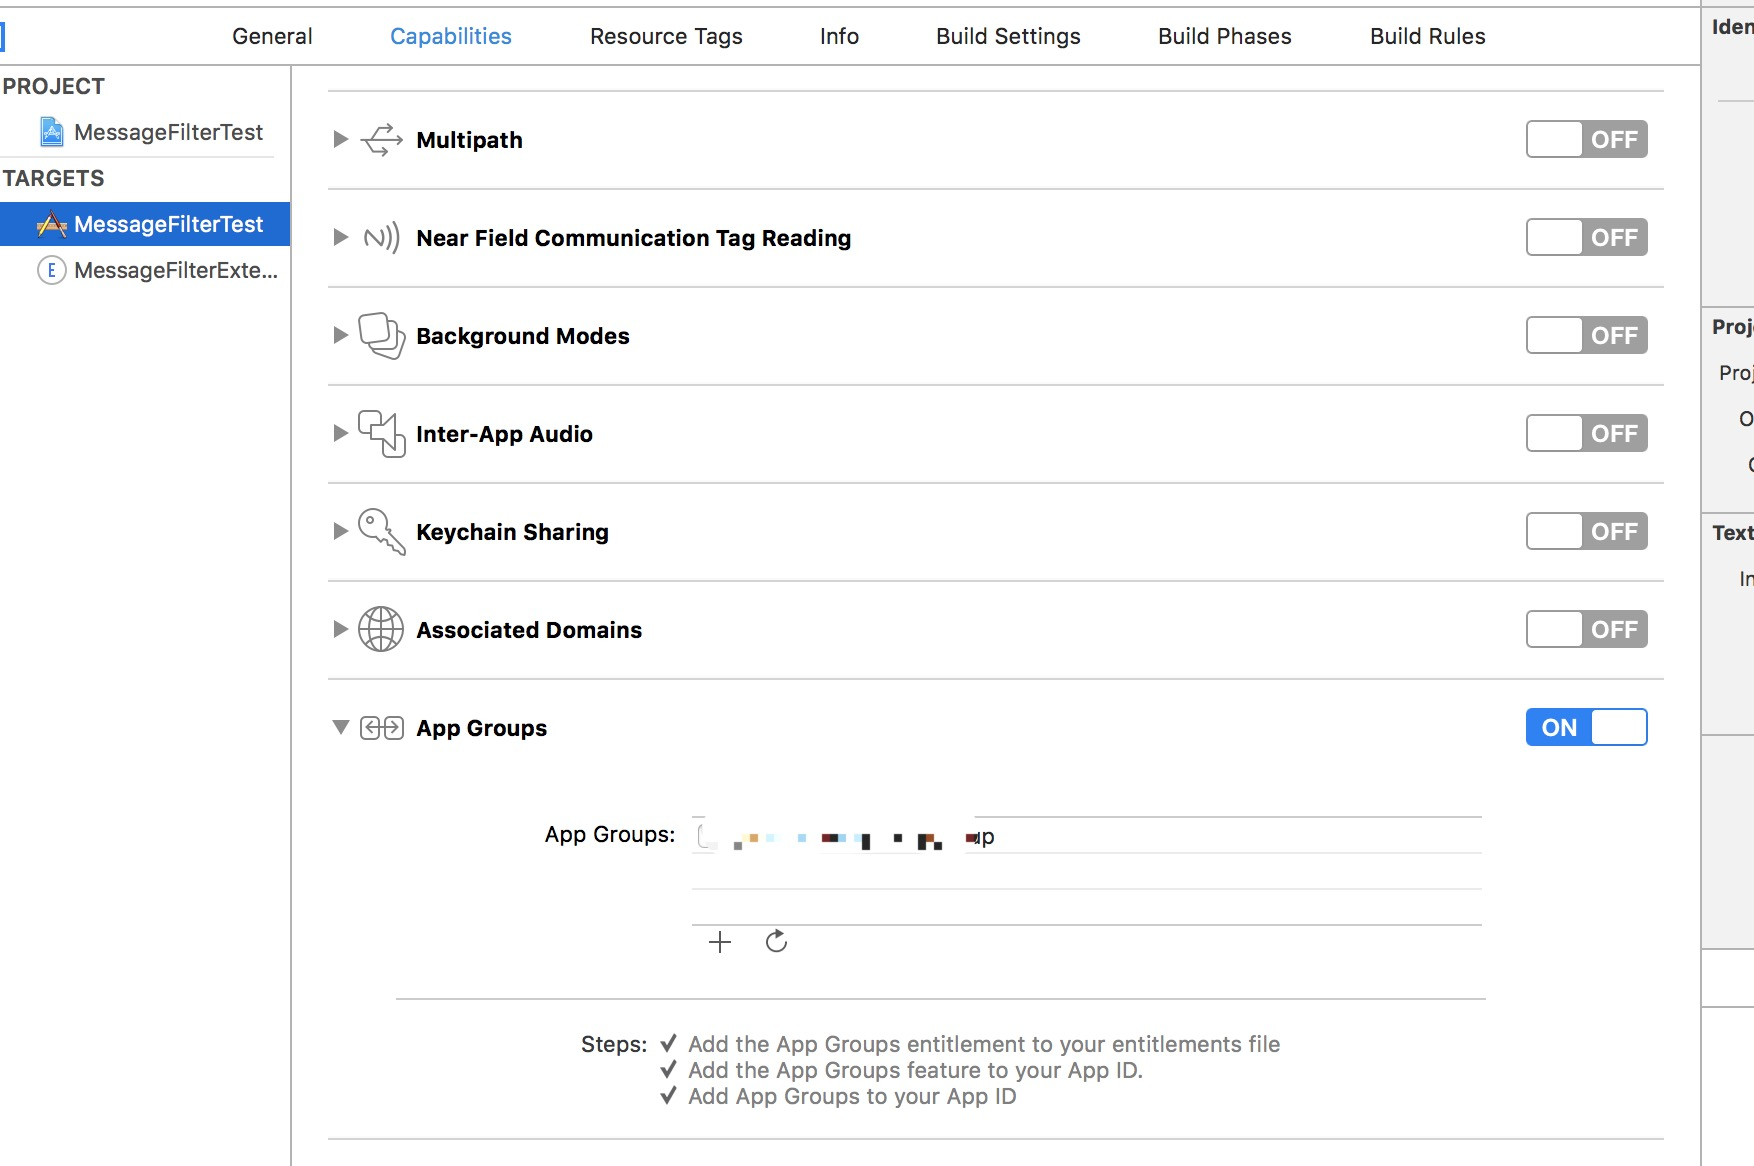This screenshot has width=1754, height=1166.
Task: Turn off the App Groups switch
Action: point(1586,728)
